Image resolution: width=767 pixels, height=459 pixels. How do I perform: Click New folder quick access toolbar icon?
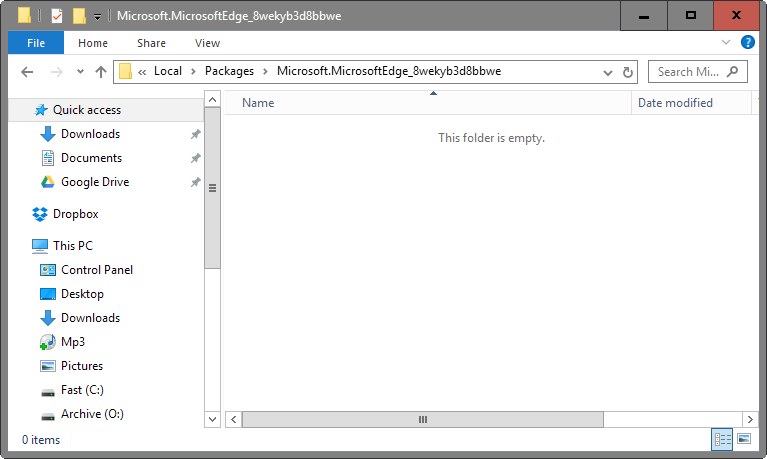click(79, 16)
